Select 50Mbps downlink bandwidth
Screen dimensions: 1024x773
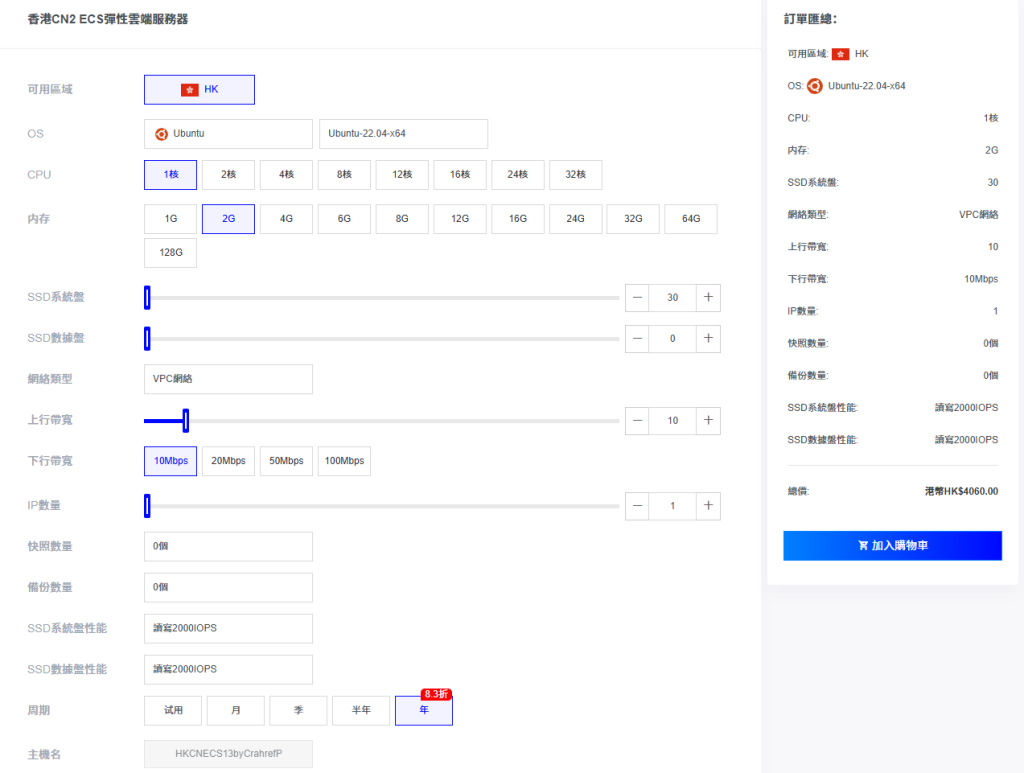(286, 461)
